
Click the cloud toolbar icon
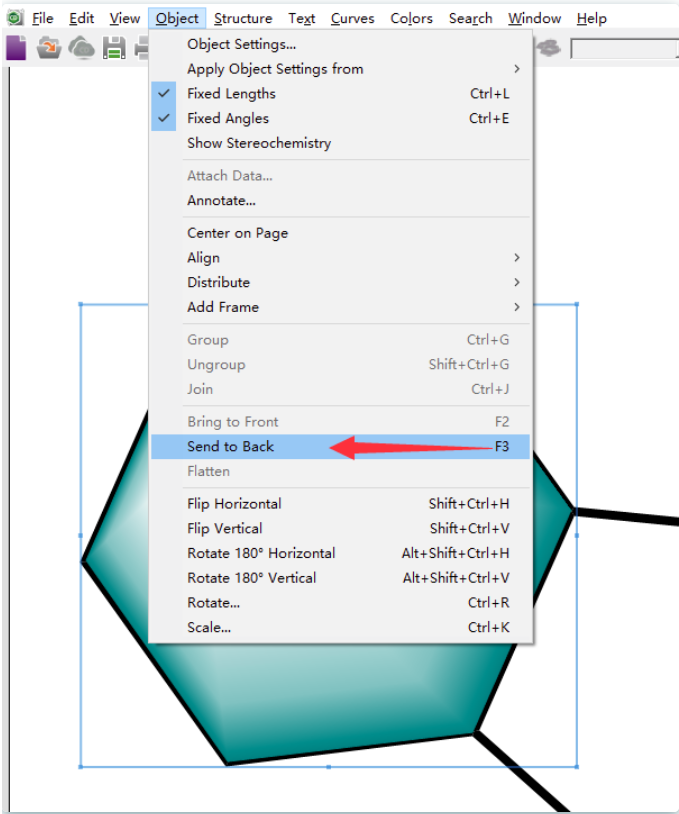pos(82,48)
